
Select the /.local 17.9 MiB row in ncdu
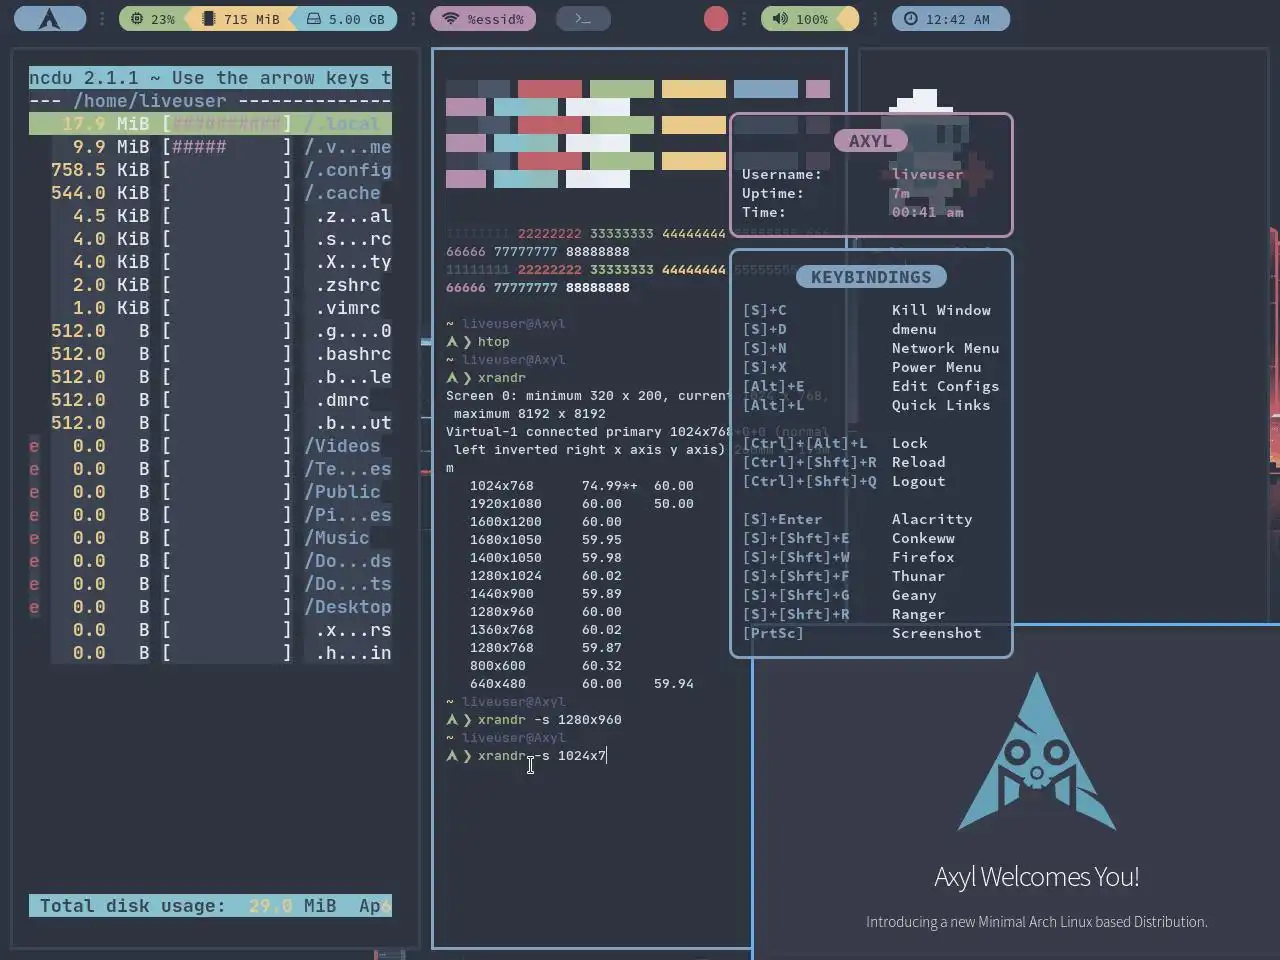(x=210, y=124)
